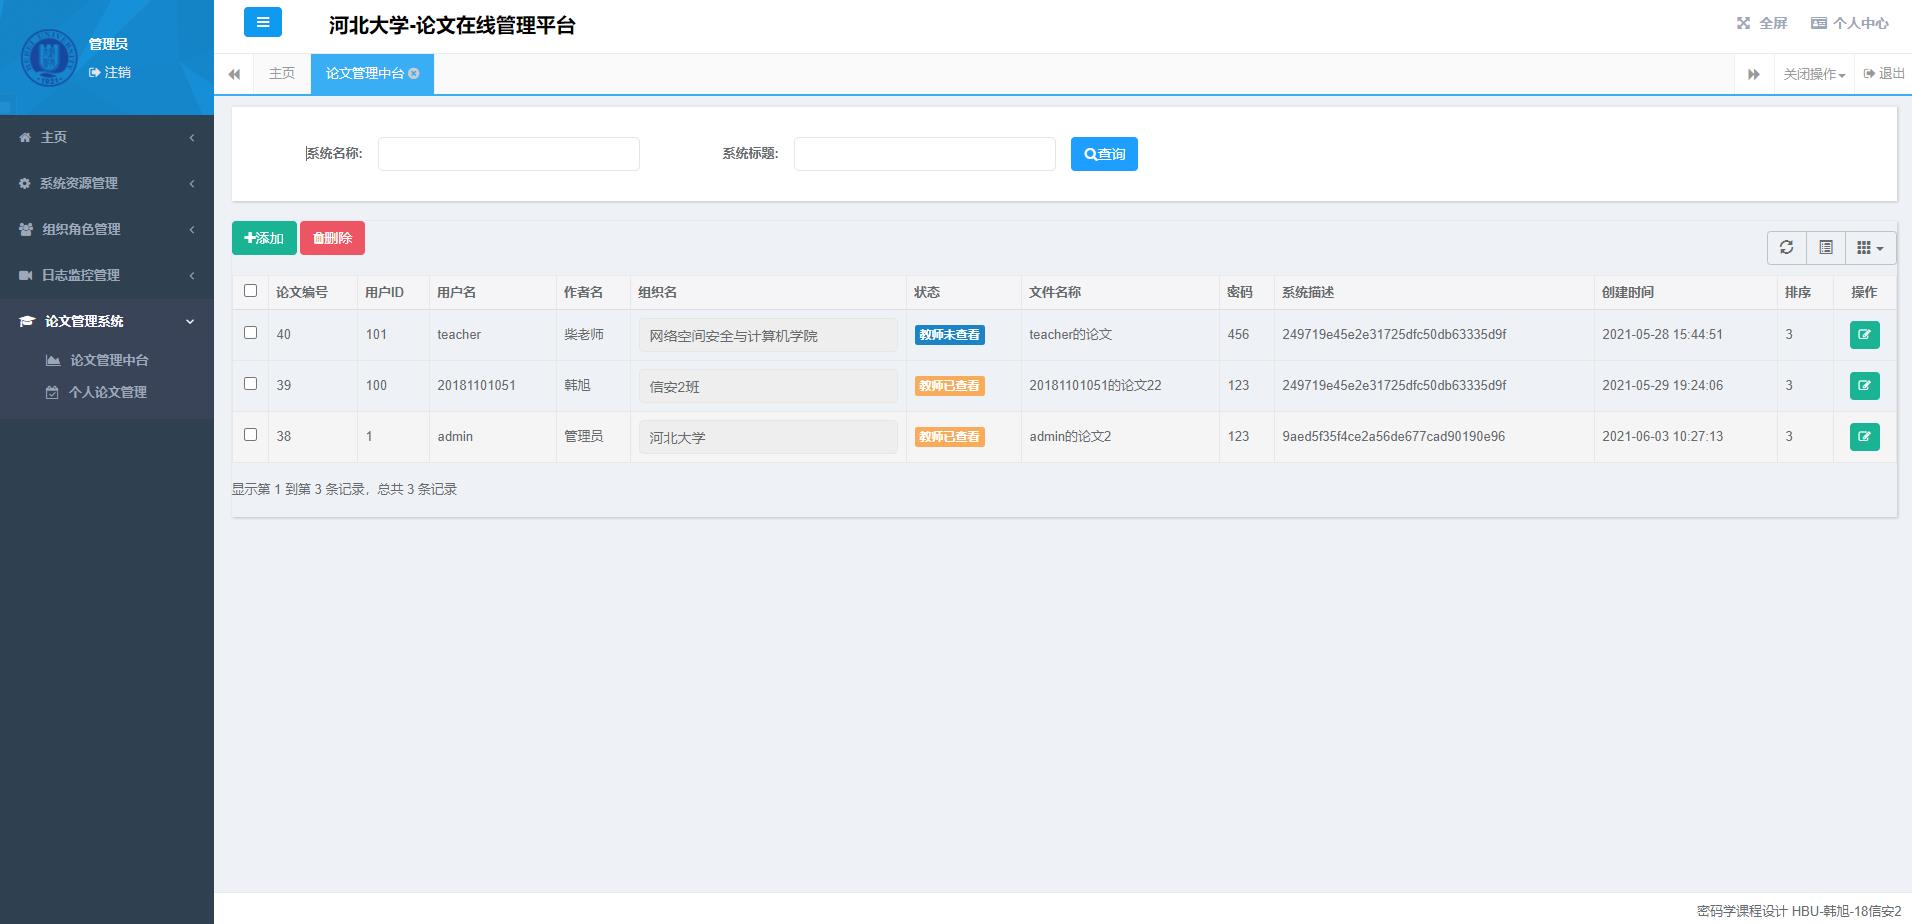This screenshot has height=924, width=1912.
Task: Click the 查询 search button
Action: 1104,154
